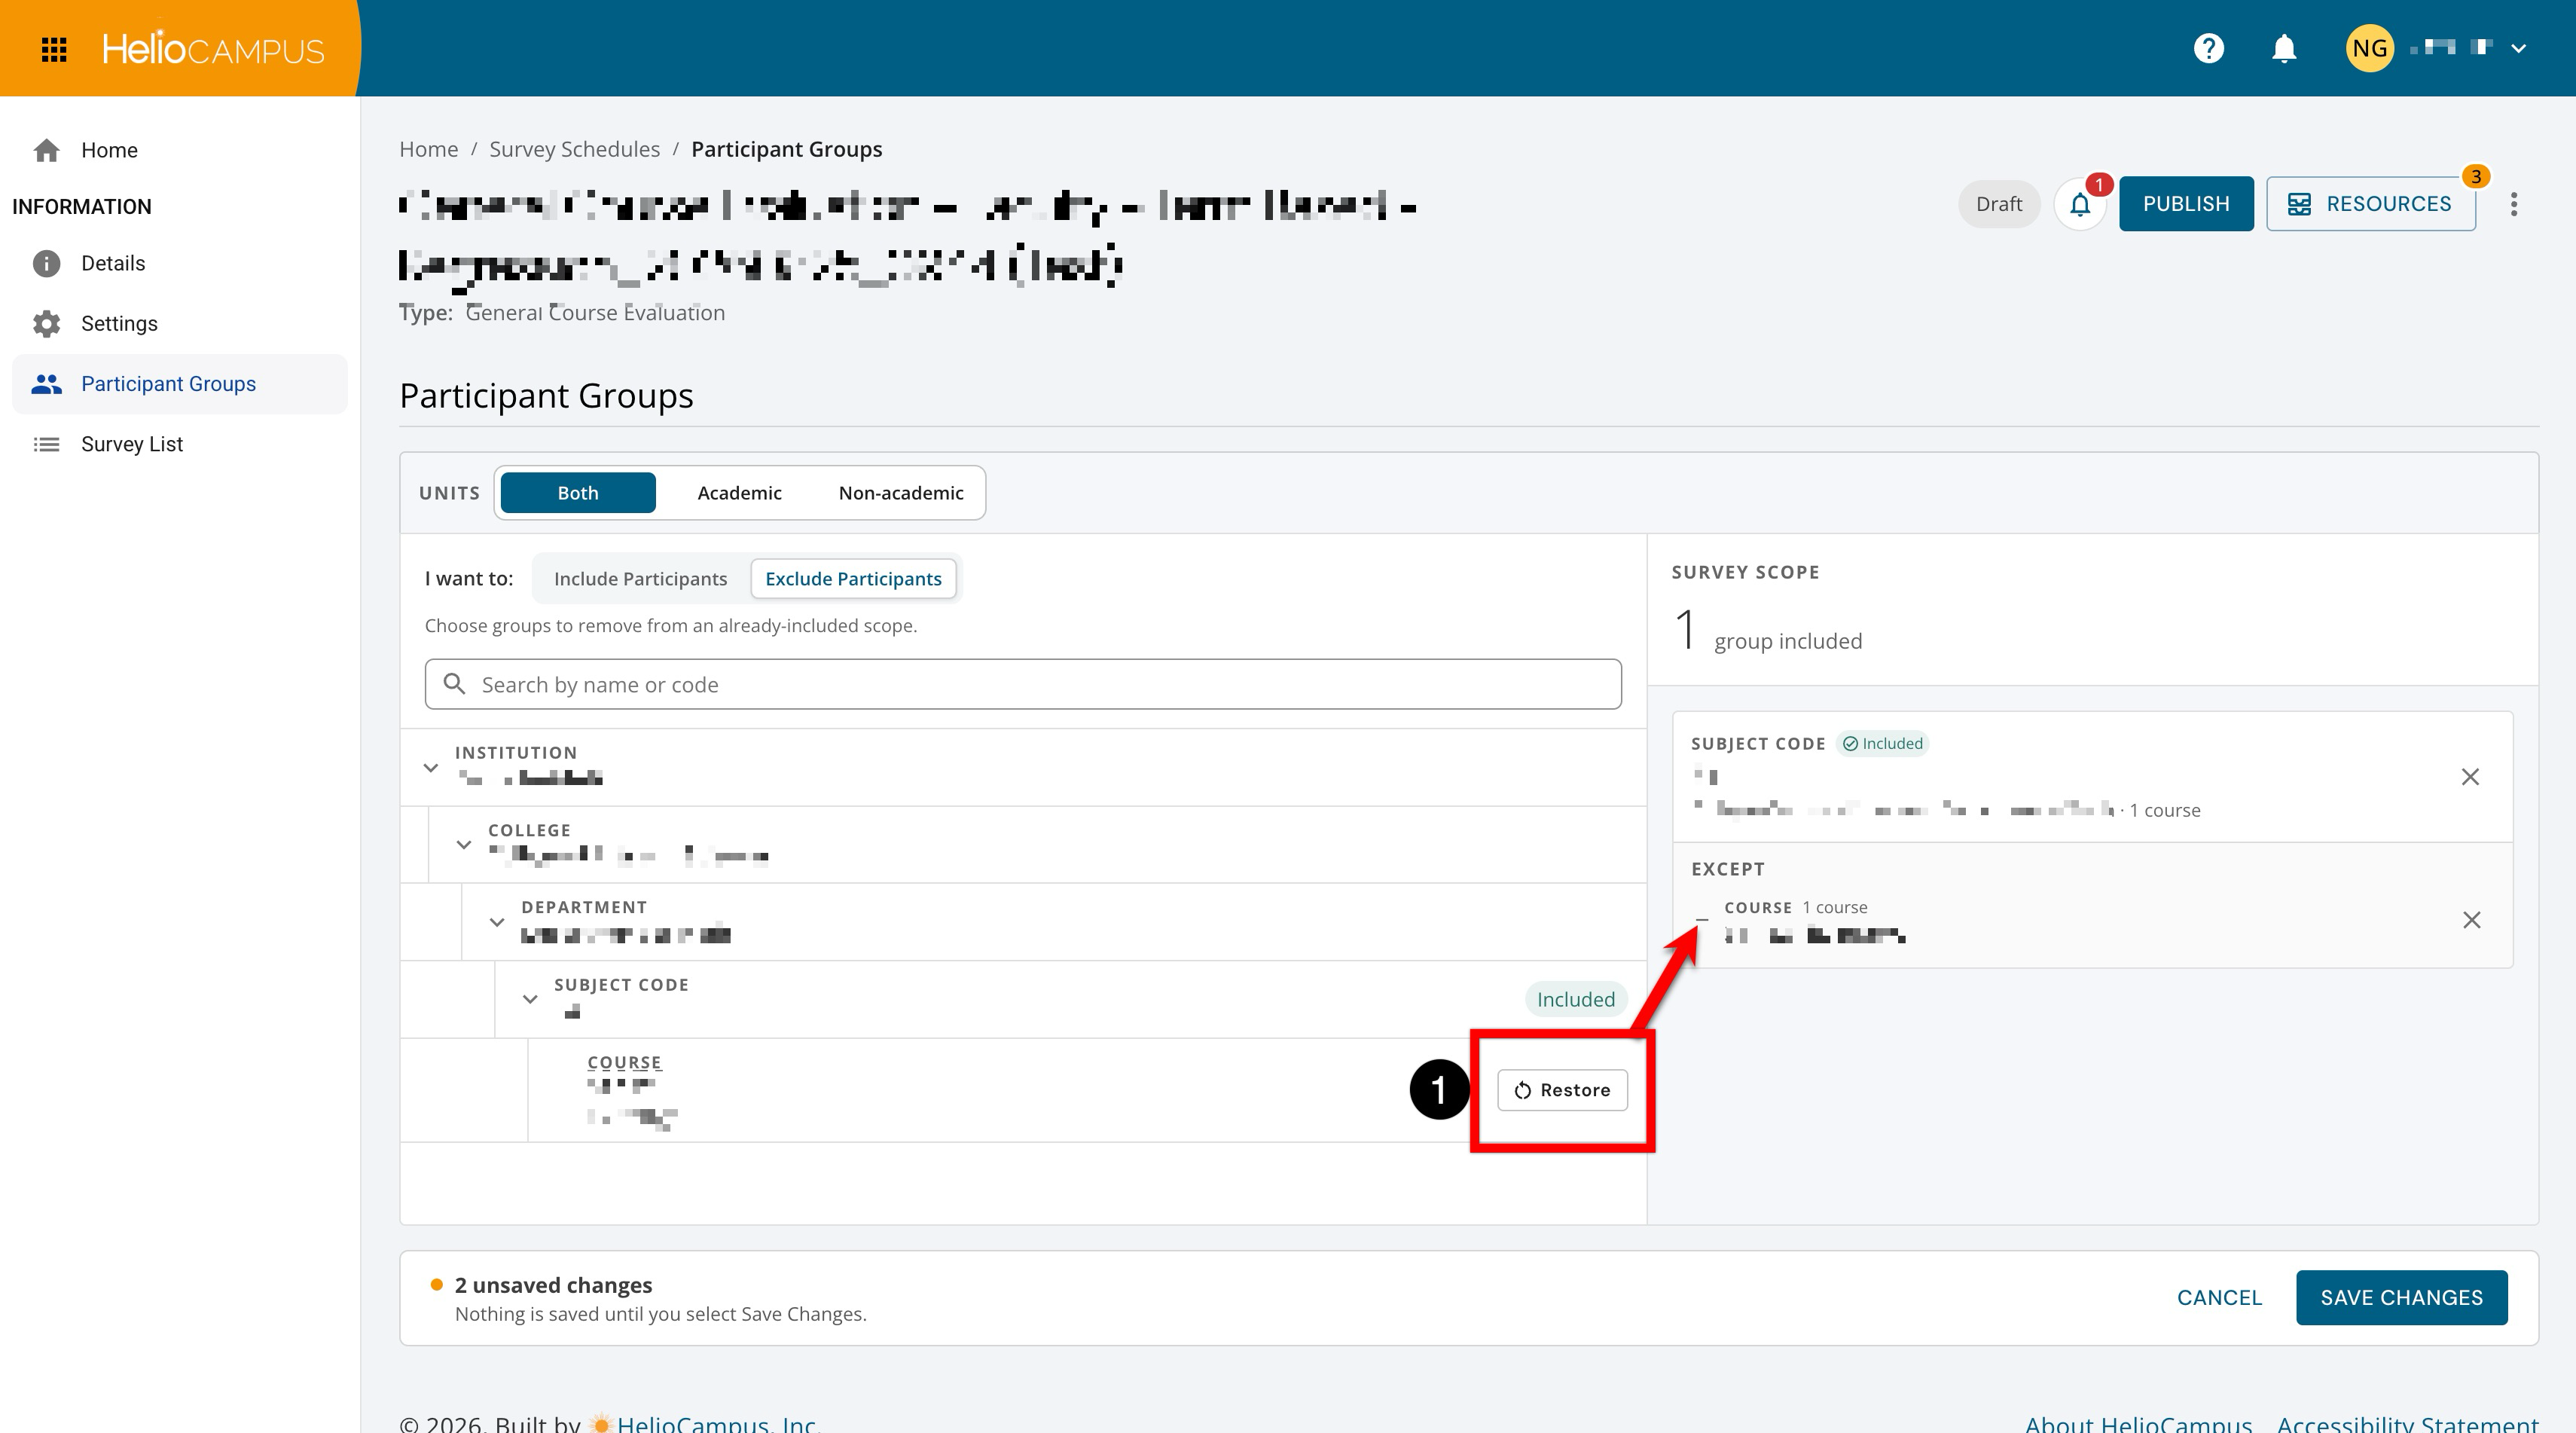This screenshot has height=1433, width=2576.
Task: Click the Included status chip in Survey Scope
Action: 1882,743
